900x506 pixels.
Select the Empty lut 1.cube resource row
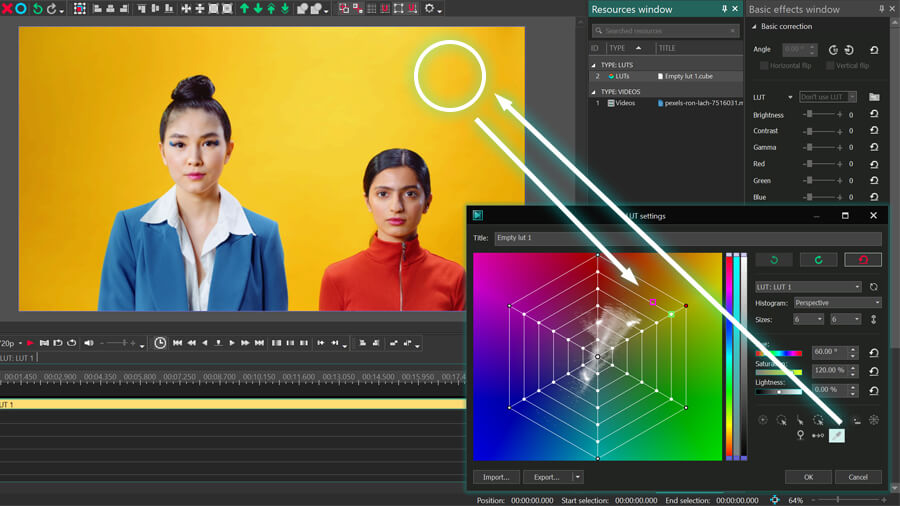click(666, 76)
